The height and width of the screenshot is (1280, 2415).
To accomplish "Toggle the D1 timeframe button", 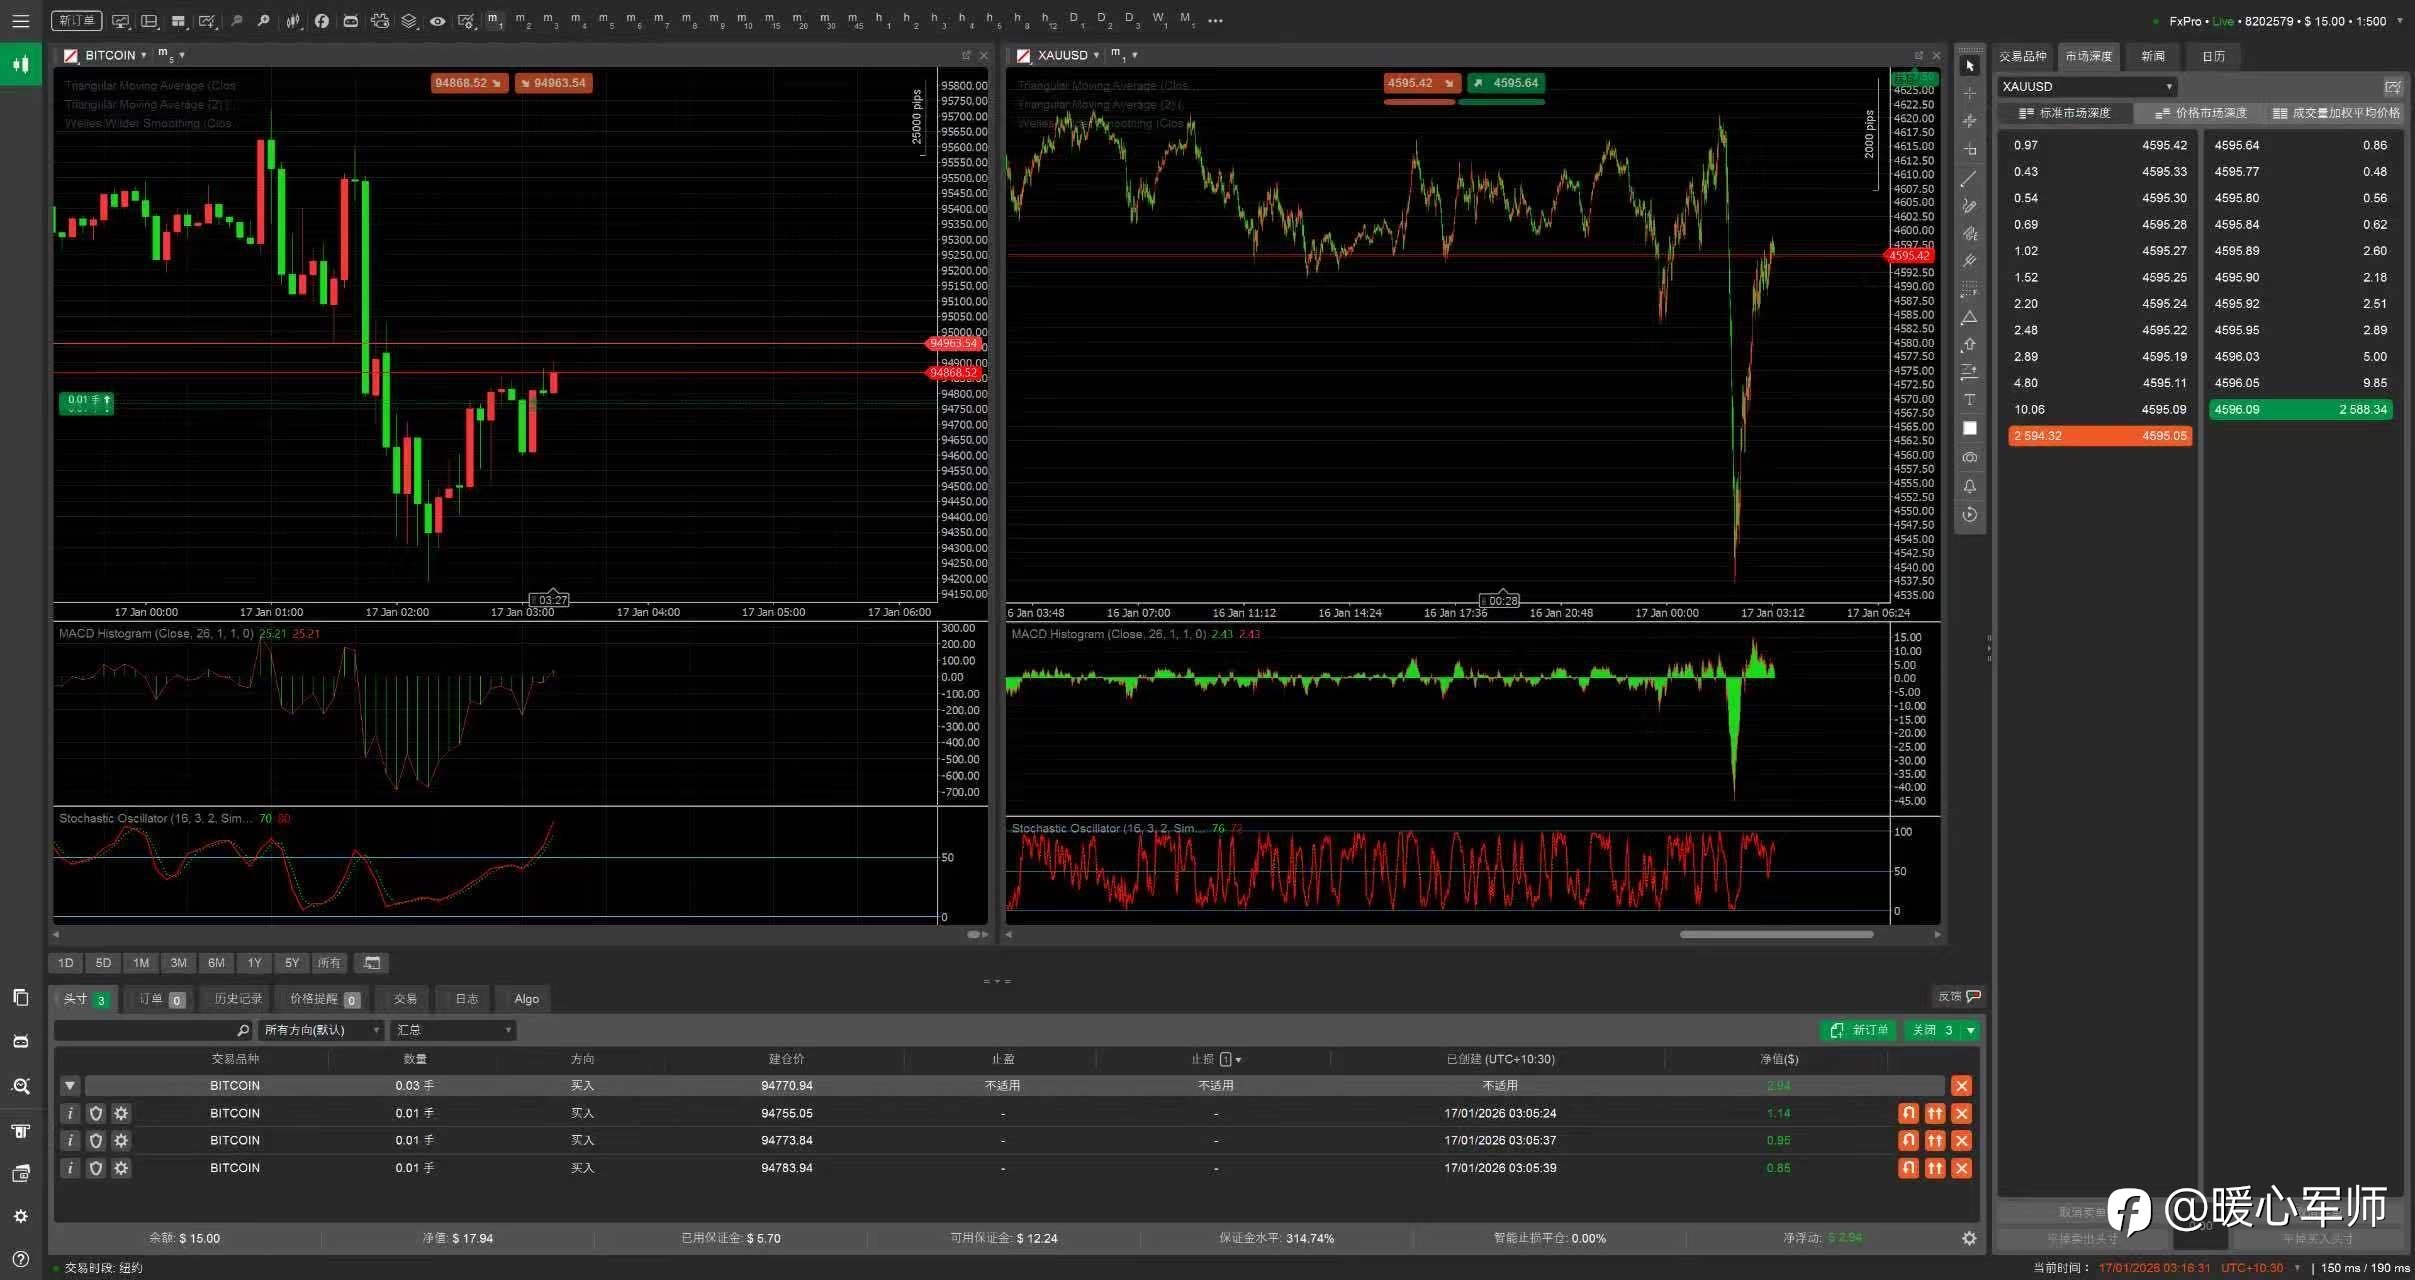I will point(1076,19).
